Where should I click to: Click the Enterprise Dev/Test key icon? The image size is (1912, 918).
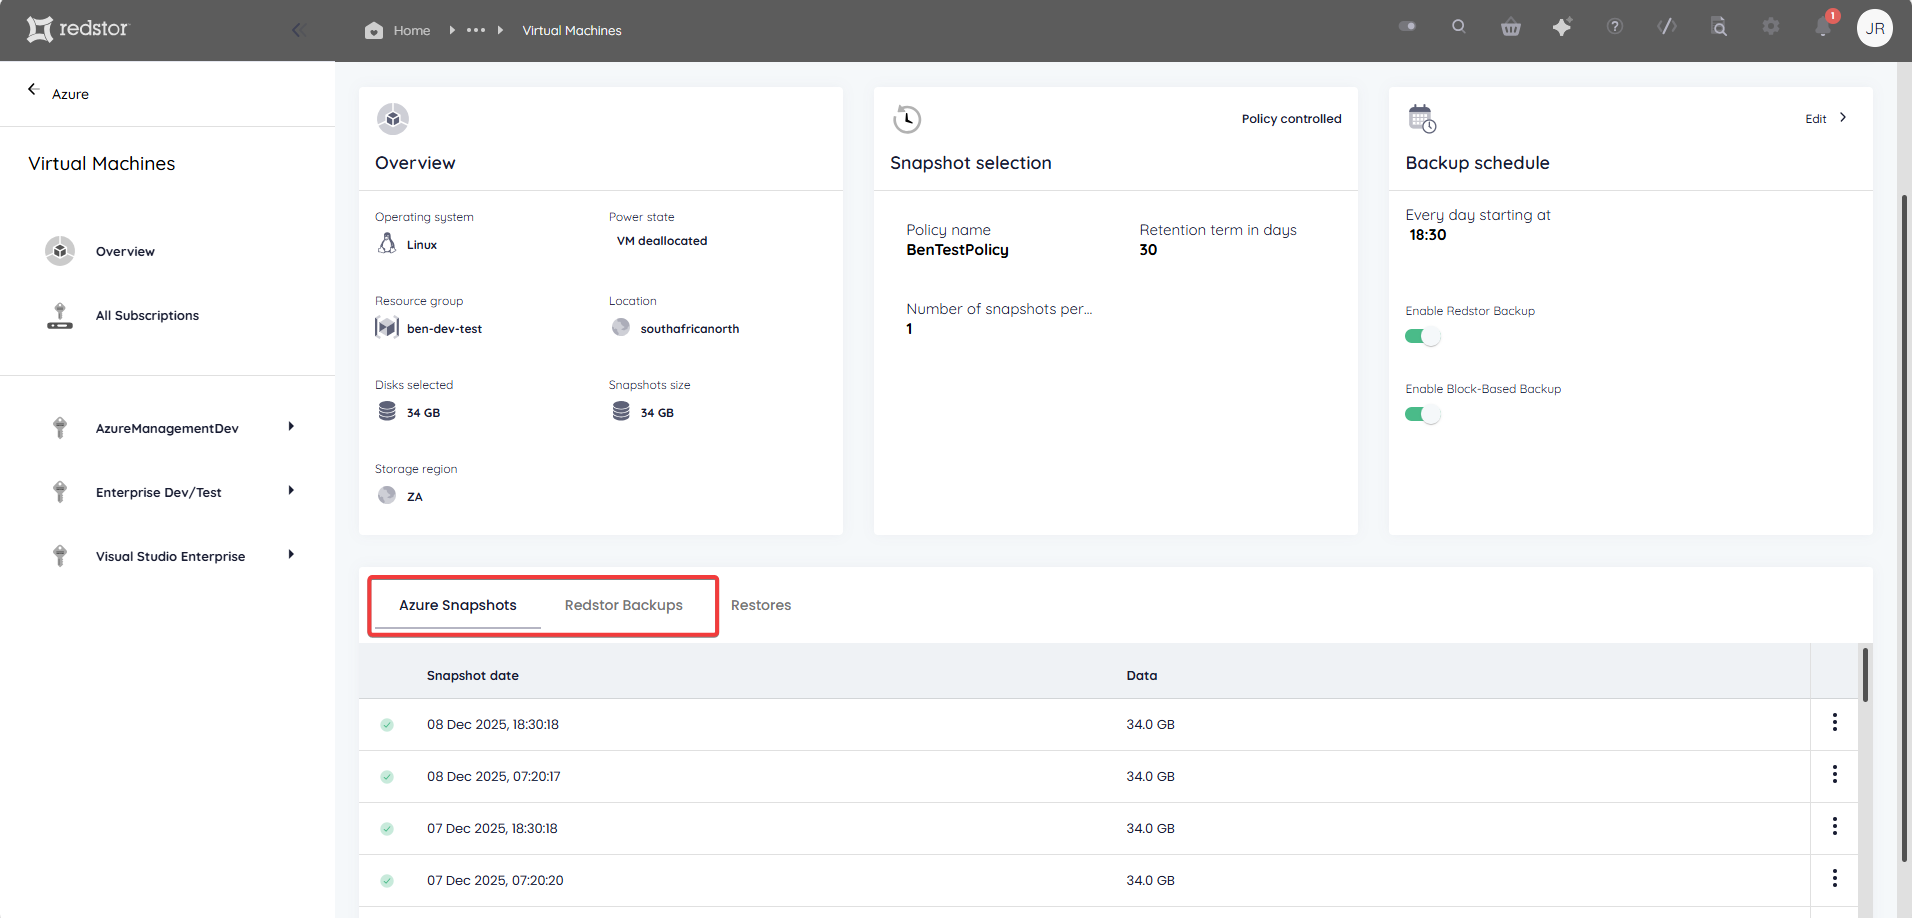(60, 492)
